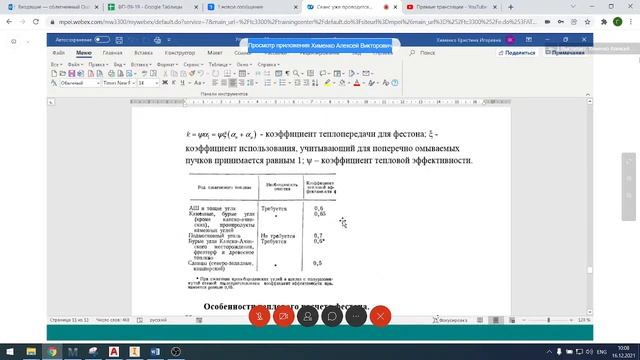Click the Show paragraph marks icon
640x360 pixels.
(287, 73)
